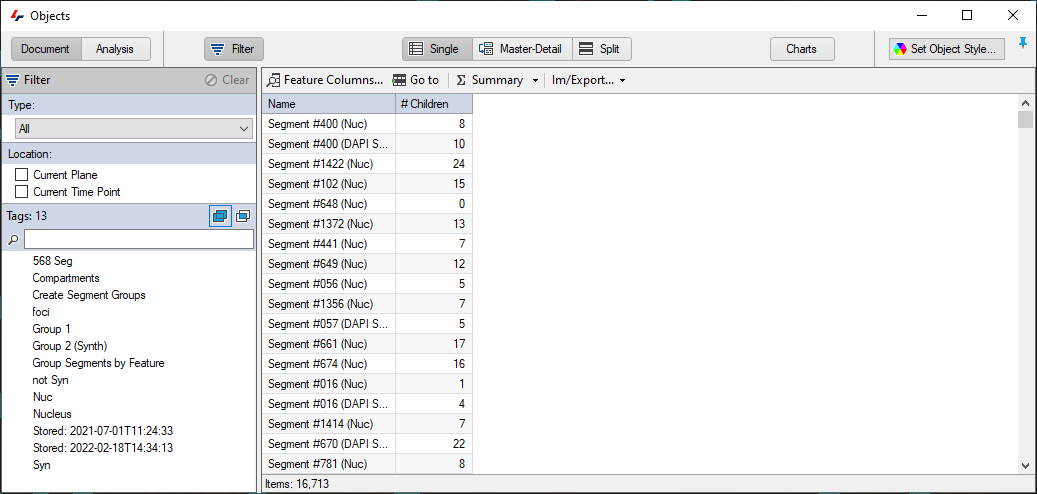Select Stored: 2022-02-18T14:34:13 tag
The image size is (1037, 494).
103,448
